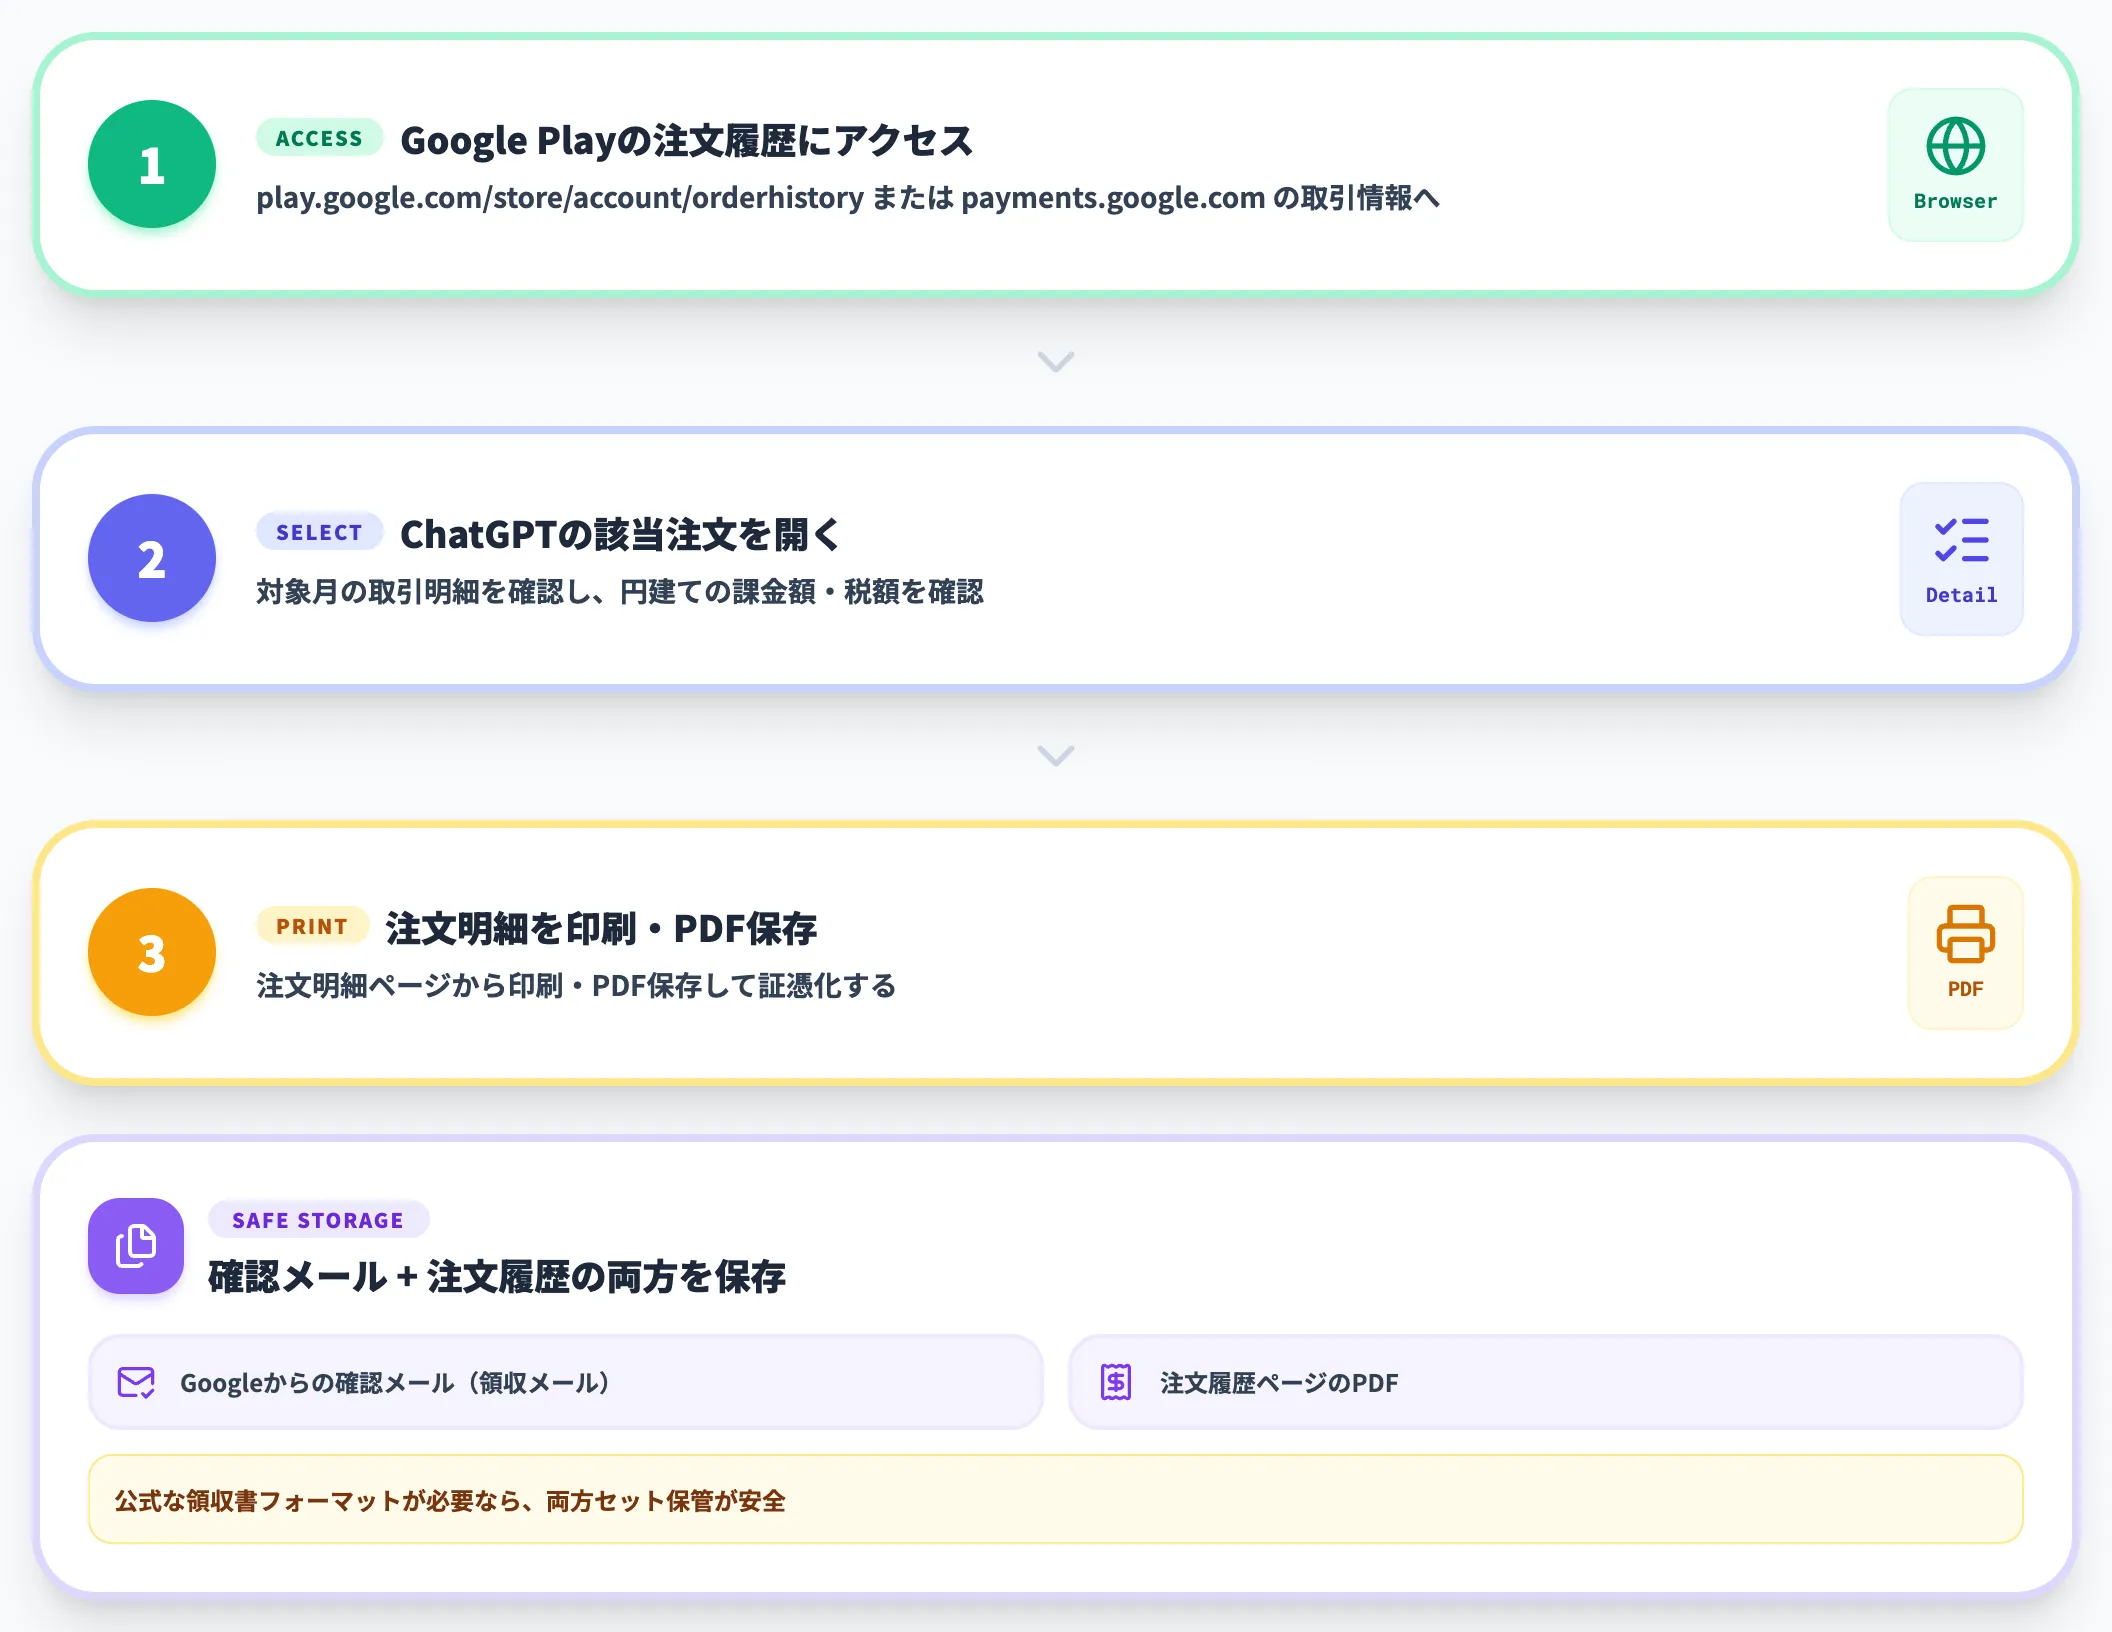This screenshot has width=2112, height=1632.
Task: Click the purple copy documents icon
Action: [136, 1246]
